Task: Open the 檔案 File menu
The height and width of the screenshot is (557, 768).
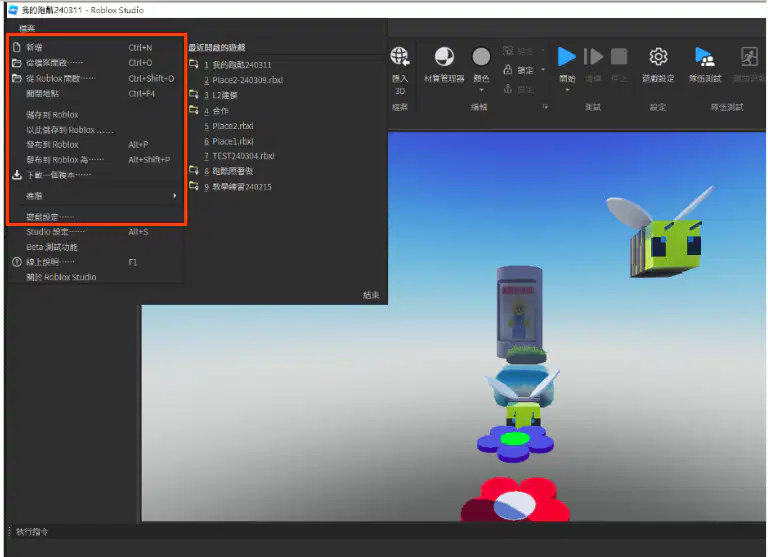Action: (x=27, y=28)
